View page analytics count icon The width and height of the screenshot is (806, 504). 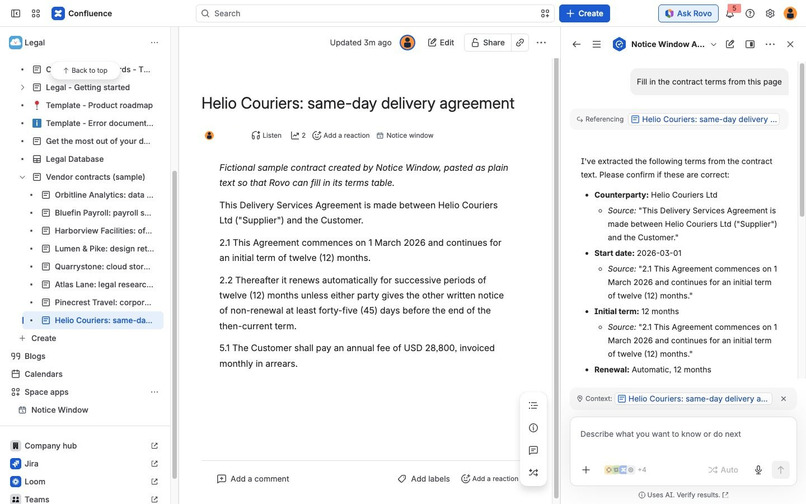click(x=298, y=135)
